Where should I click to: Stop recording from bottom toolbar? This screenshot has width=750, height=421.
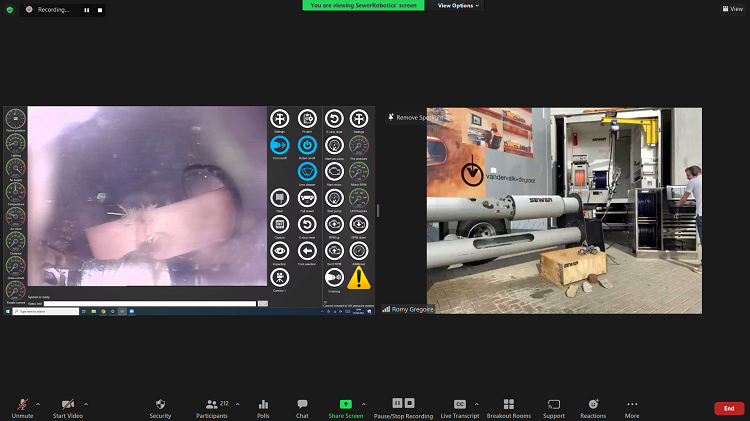pyautogui.click(x=409, y=403)
